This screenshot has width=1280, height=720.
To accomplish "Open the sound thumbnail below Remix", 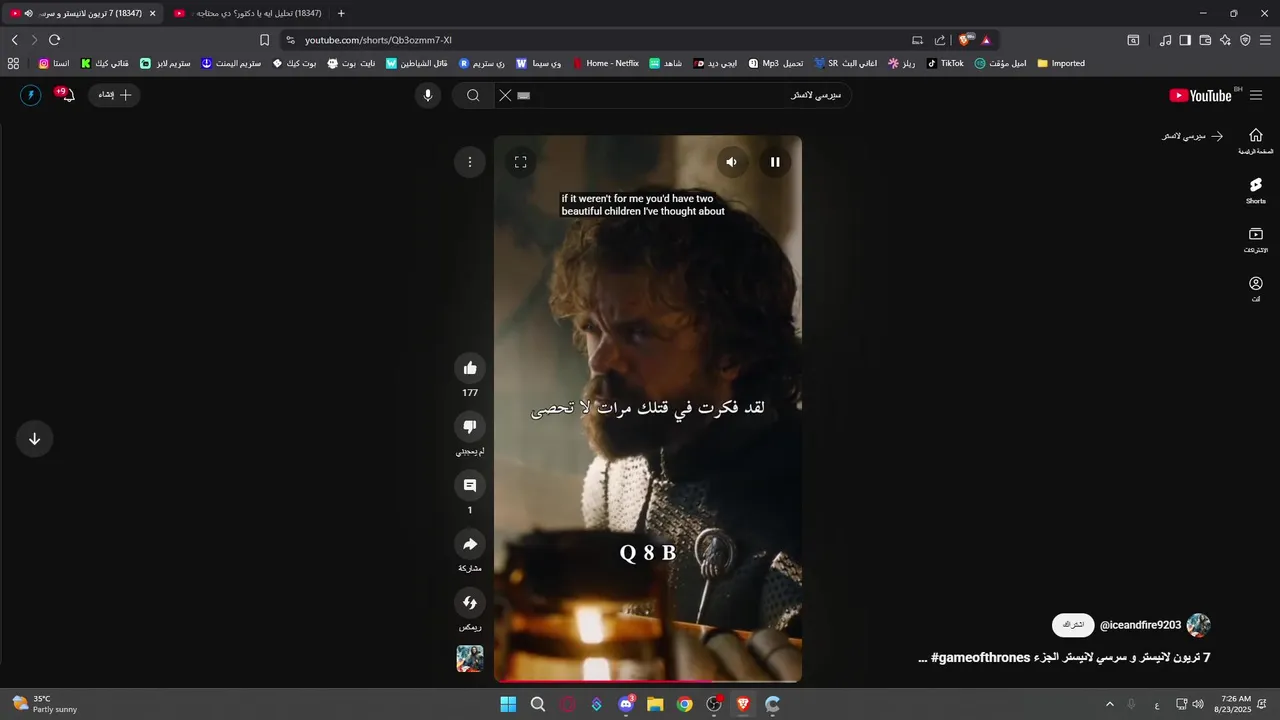I will click(470, 658).
